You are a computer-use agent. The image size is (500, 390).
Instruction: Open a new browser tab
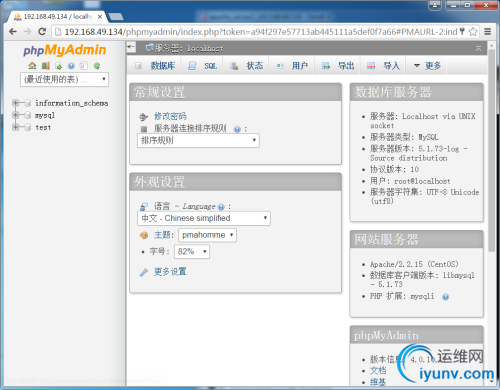116,16
